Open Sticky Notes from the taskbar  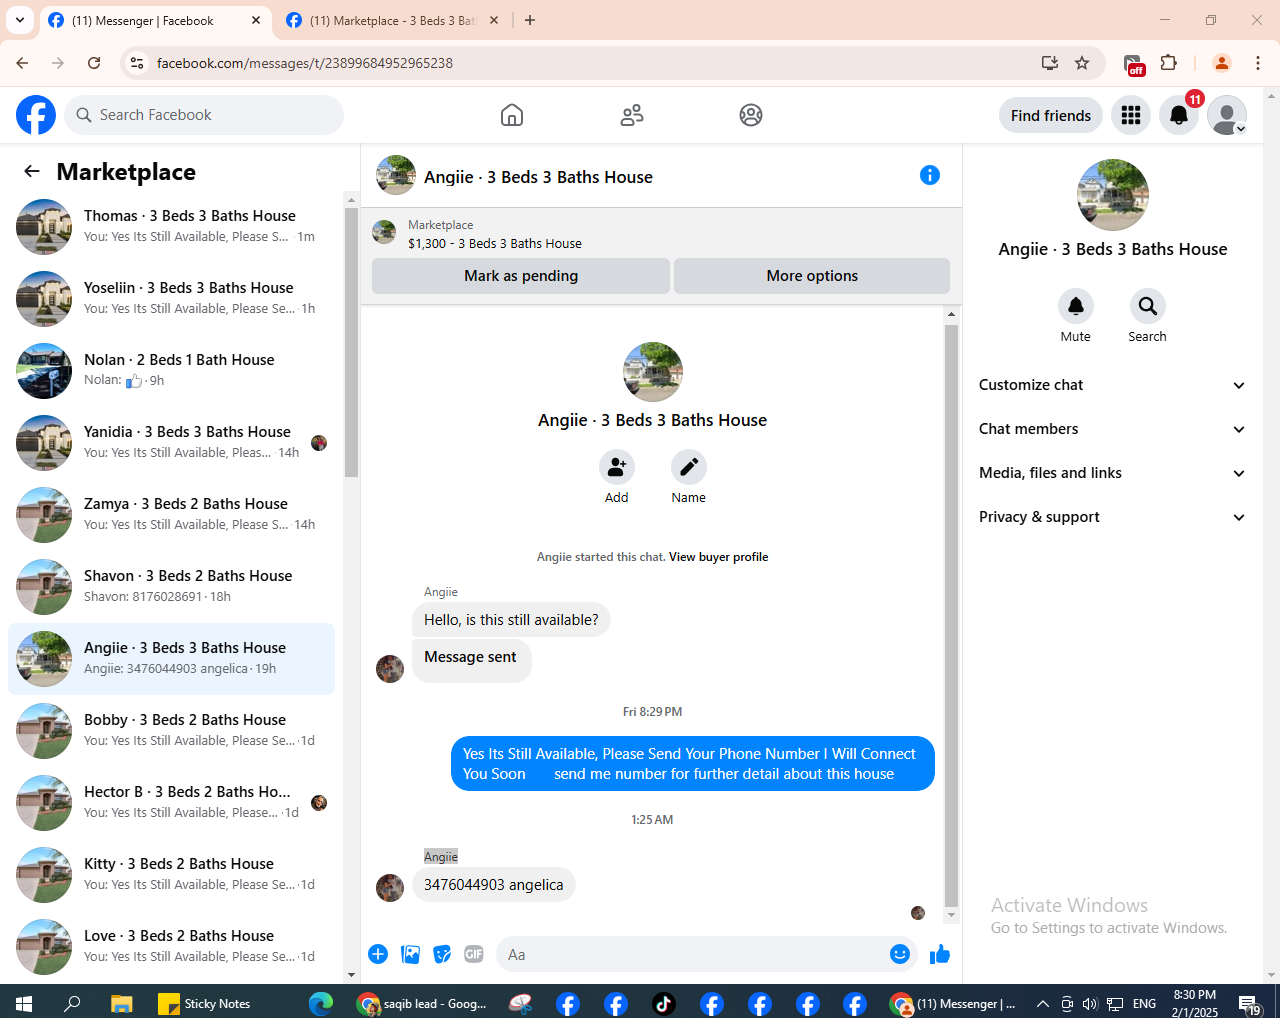click(205, 1004)
